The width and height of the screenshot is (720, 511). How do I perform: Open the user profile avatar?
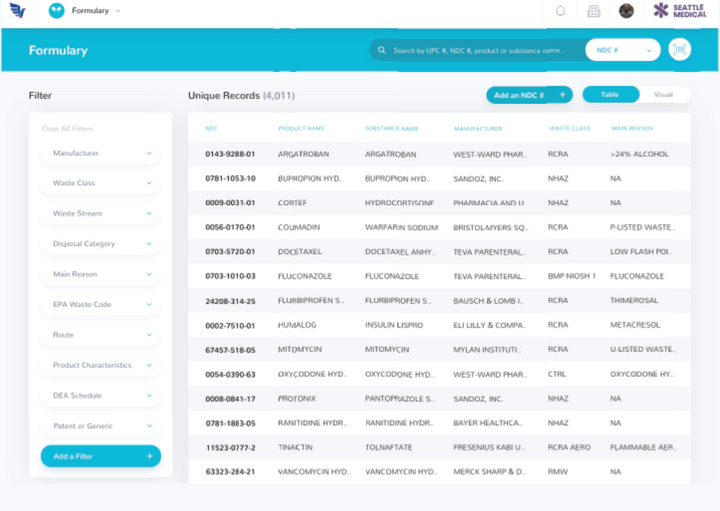(626, 11)
